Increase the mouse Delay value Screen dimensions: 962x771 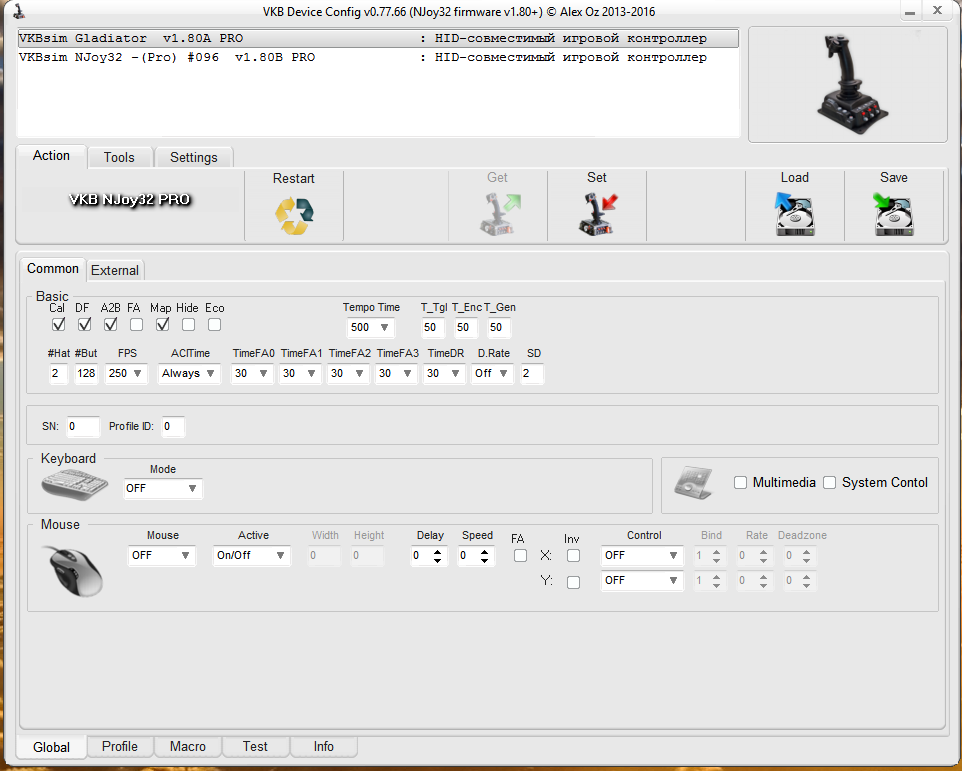[437, 551]
